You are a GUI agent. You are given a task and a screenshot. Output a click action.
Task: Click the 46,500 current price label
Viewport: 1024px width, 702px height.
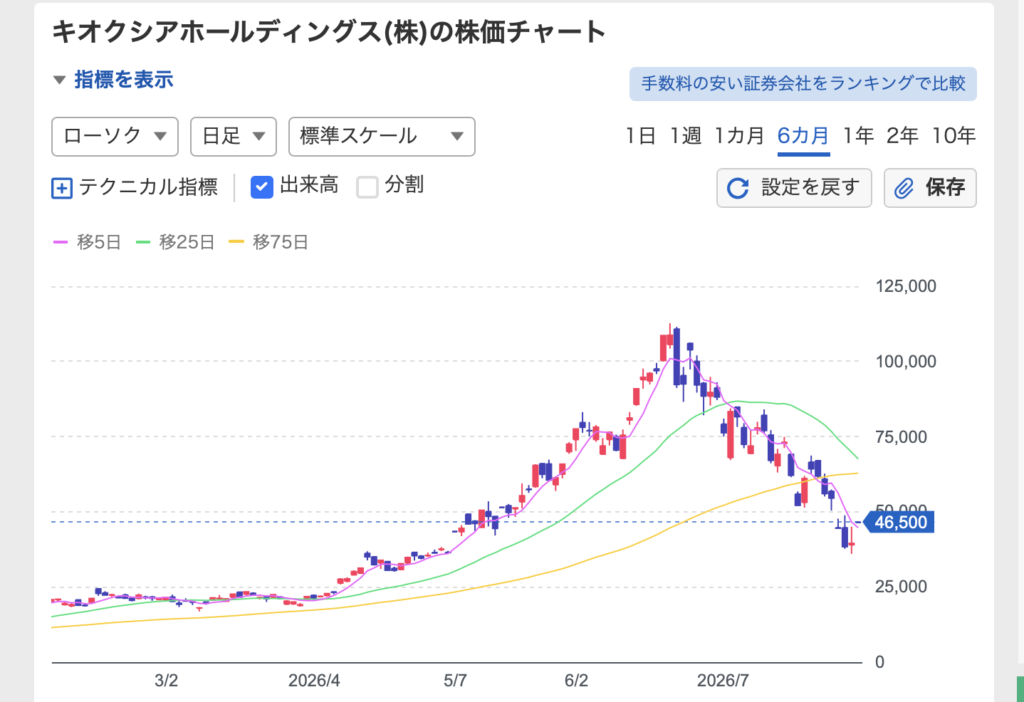pyautogui.click(x=899, y=522)
